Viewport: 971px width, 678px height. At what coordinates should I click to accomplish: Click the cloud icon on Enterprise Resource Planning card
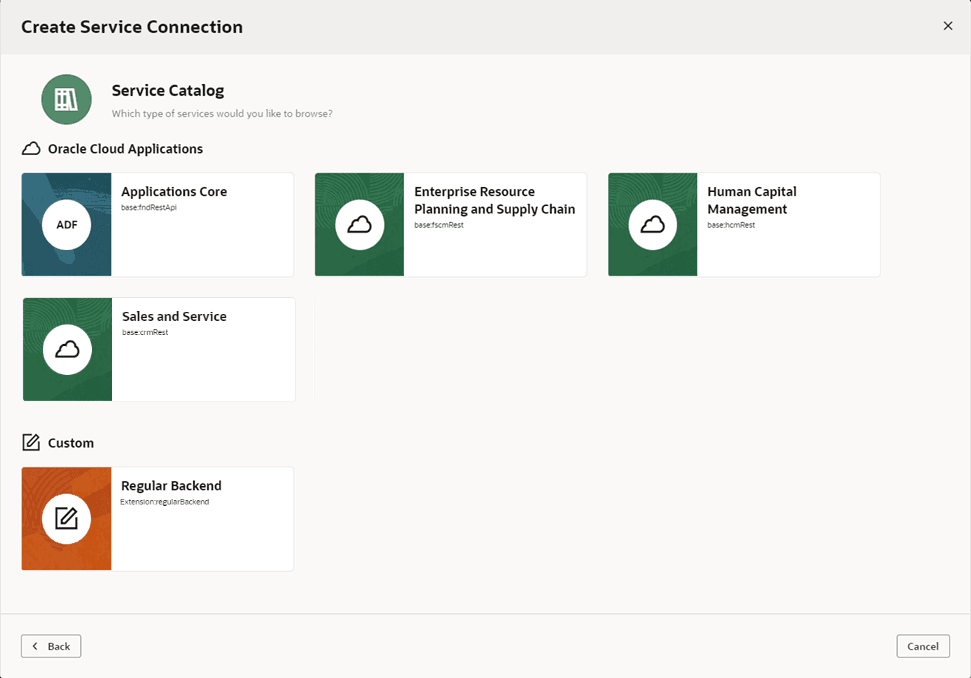[359, 225]
